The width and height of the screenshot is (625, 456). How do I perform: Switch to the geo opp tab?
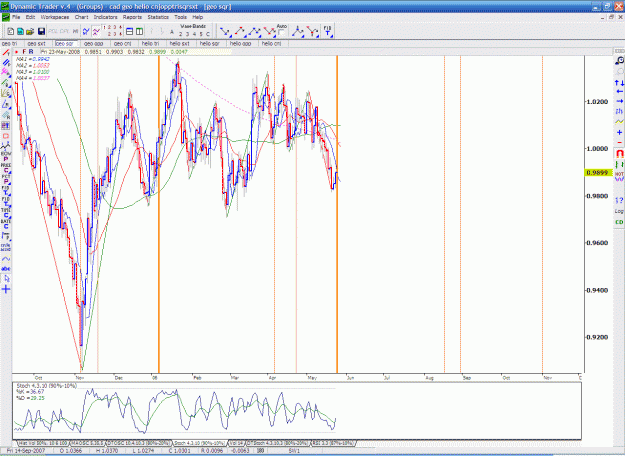click(x=94, y=43)
